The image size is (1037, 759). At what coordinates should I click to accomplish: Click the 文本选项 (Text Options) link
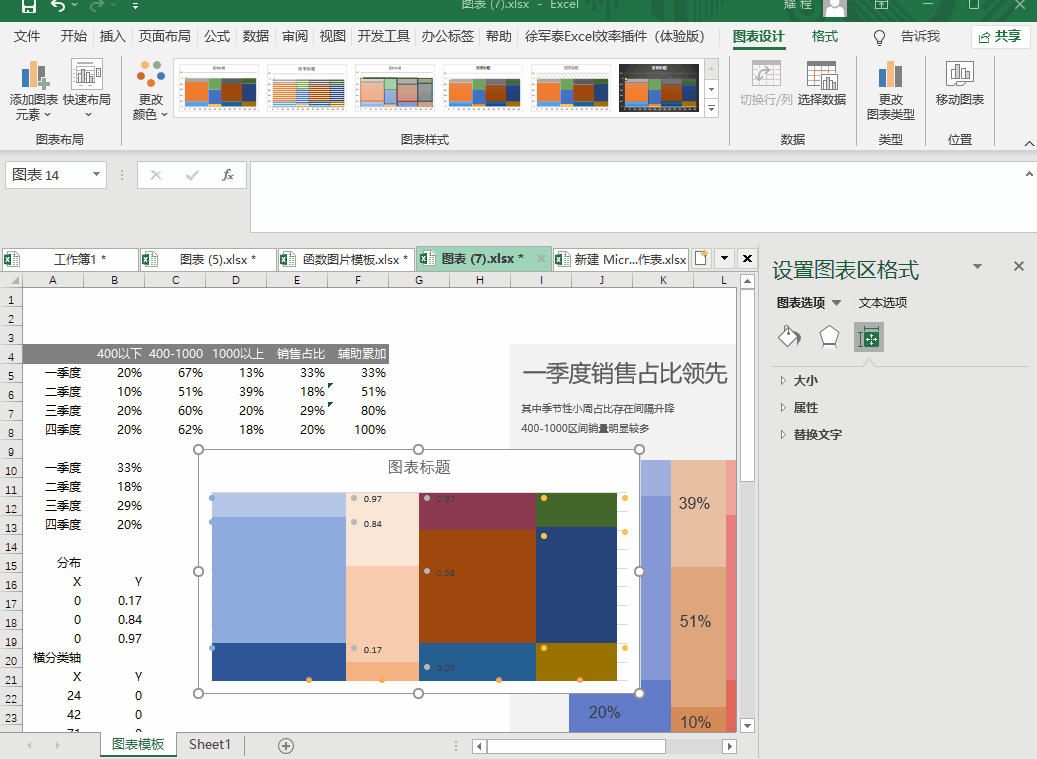(883, 303)
